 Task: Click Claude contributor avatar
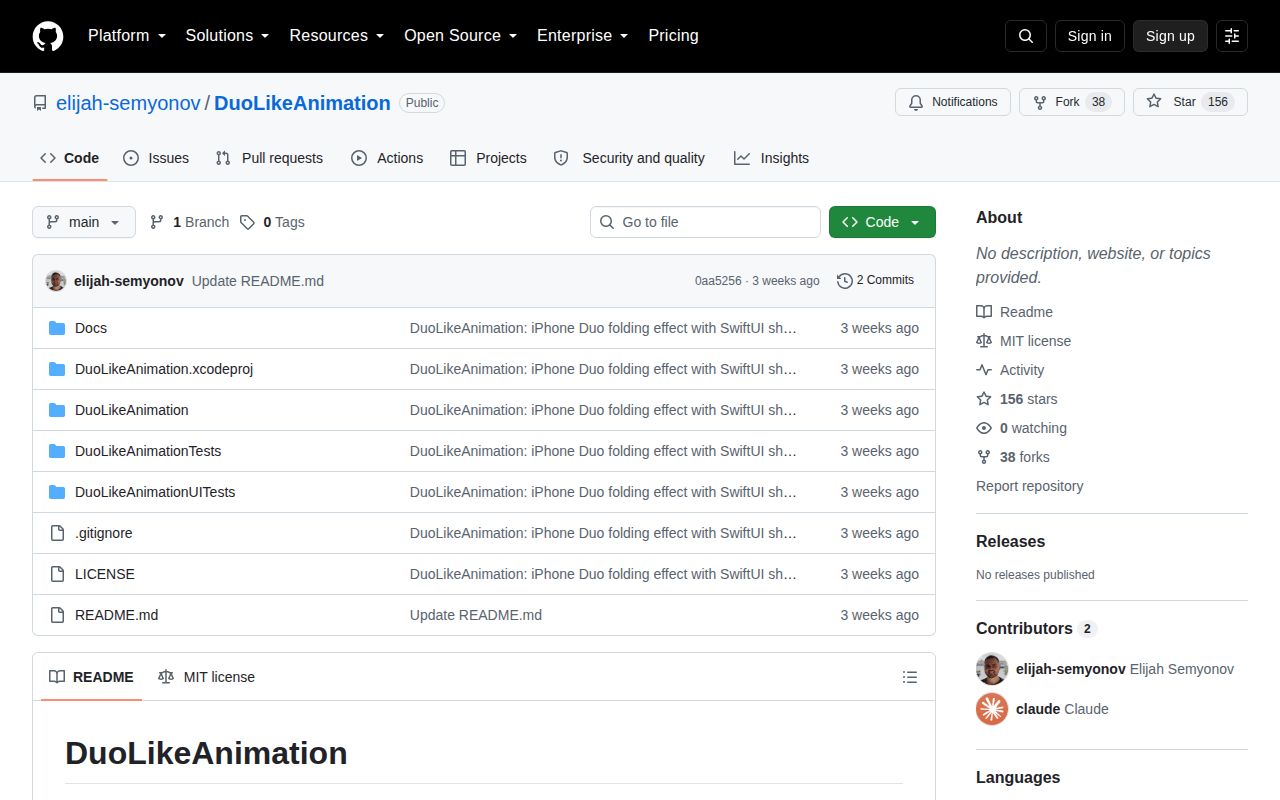pyautogui.click(x=992, y=709)
